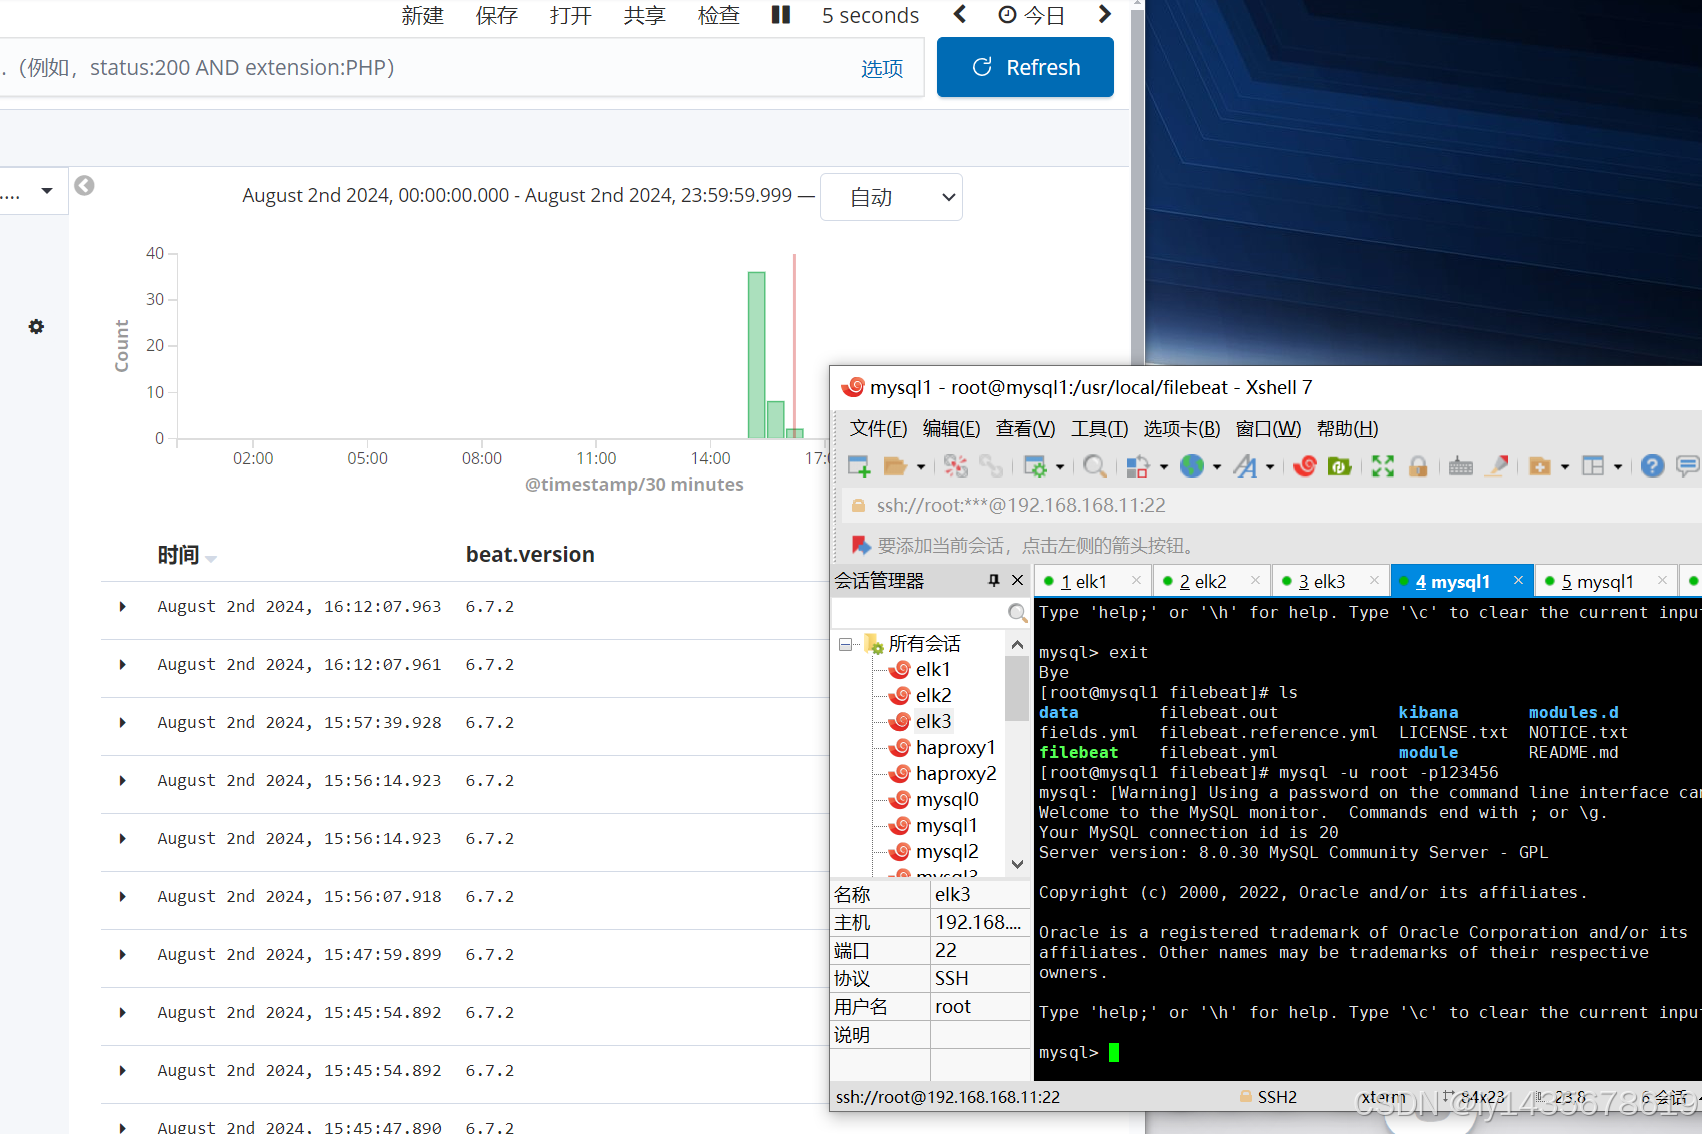The width and height of the screenshot is (1702, 1134).
Task: Click the 选项 link in the search bar
Action: 881,68
